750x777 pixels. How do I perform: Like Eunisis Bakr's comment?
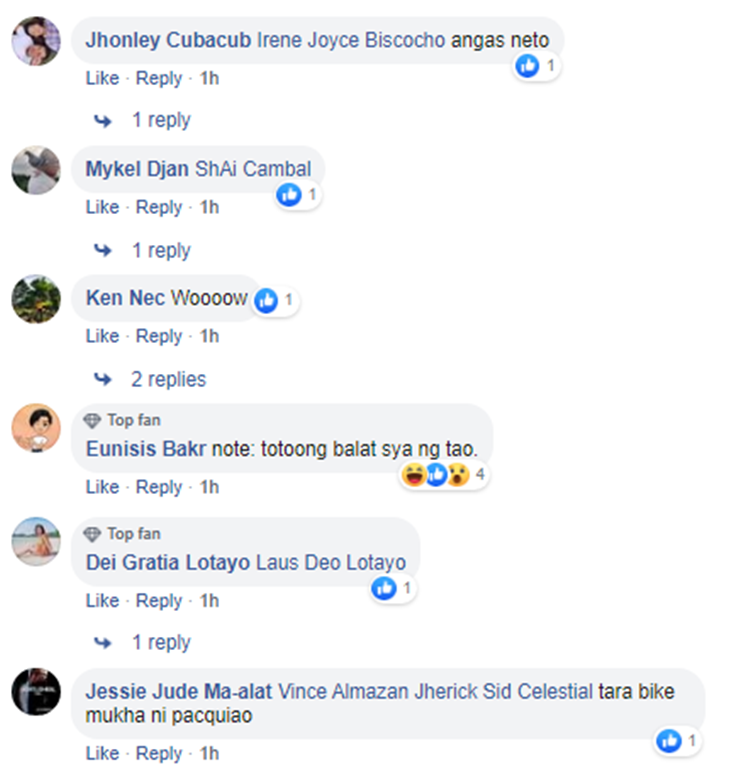click(x=103, y=487)
